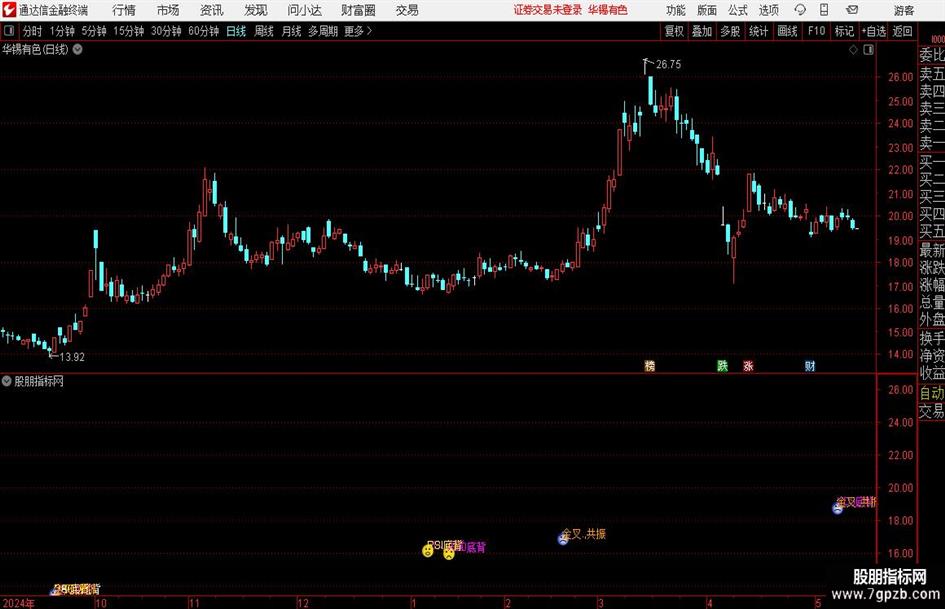Screen dimensions: 945x609
Task: Click the 叠加 overlay button
Action: tap(702, 31)
